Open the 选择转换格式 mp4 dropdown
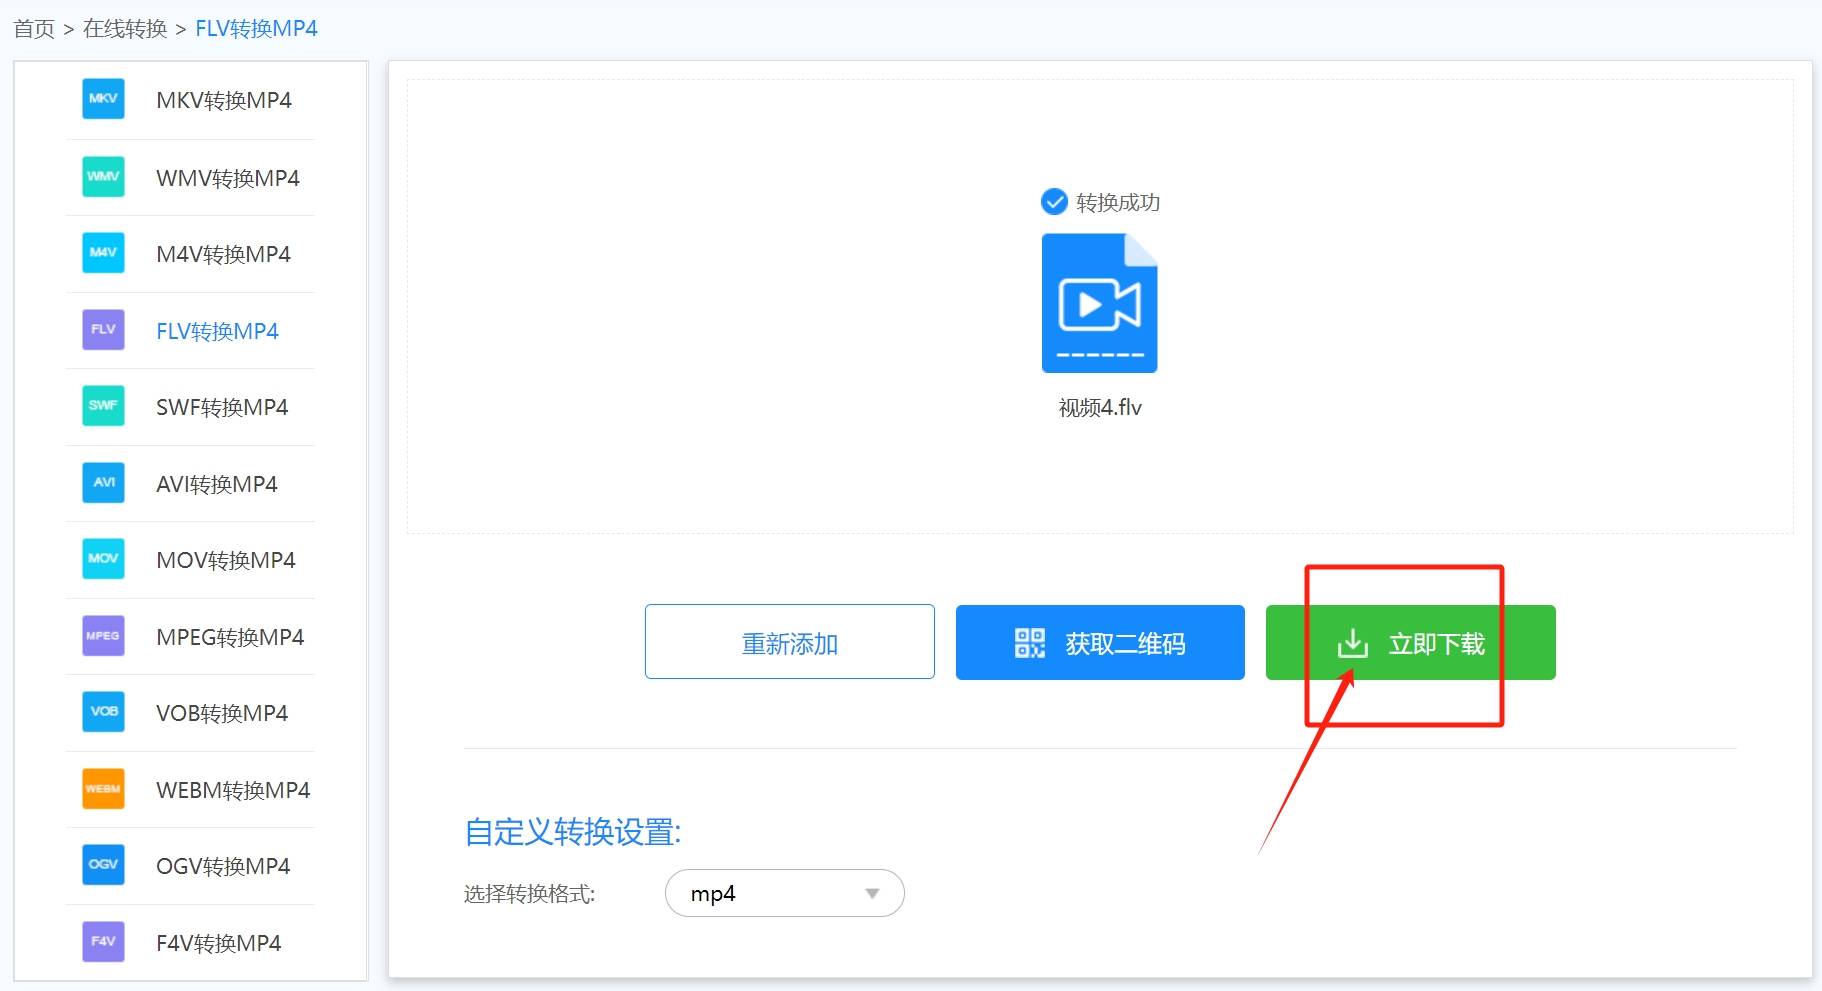 (x=784, y=893)
